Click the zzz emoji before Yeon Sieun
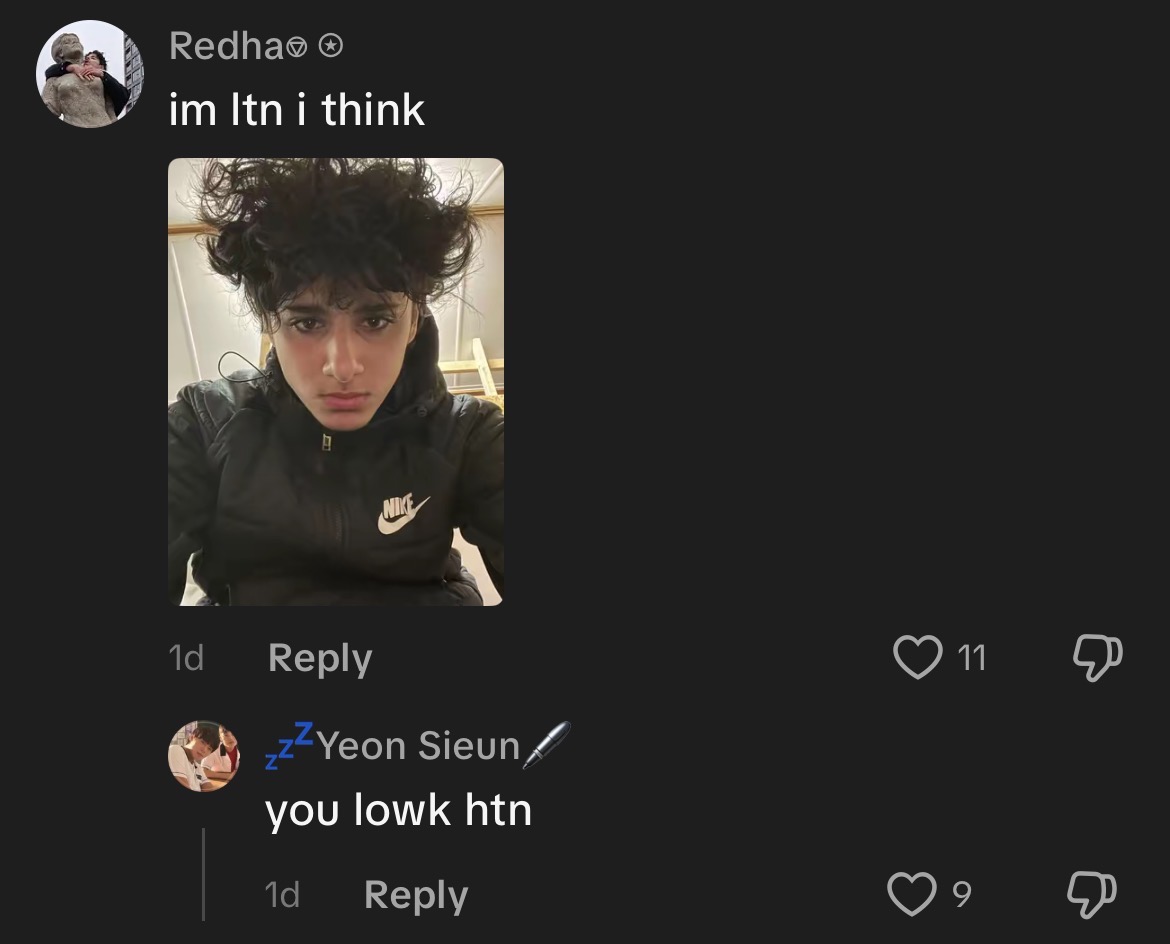1170x944 pixels. point(290,745)
